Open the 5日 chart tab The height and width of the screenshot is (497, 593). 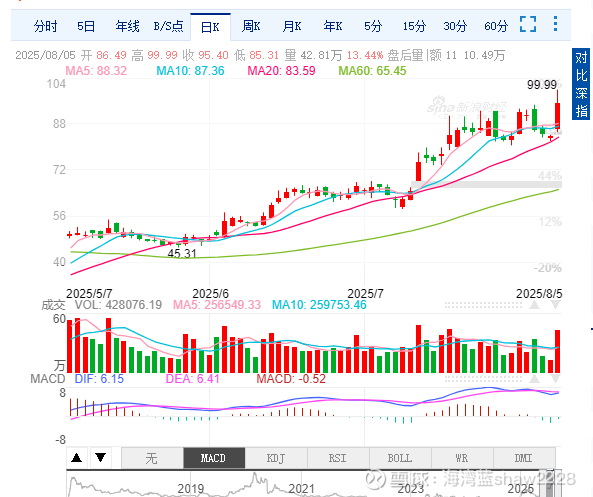pyautogui.click(x=86, y=26)
